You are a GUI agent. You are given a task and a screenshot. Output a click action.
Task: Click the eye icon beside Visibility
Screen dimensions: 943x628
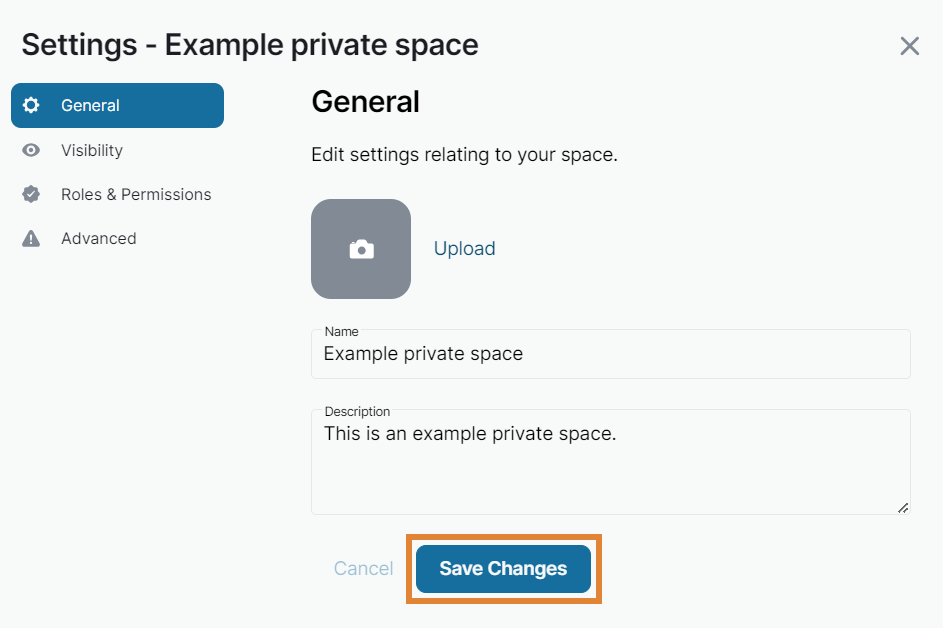tap(31, 150)
